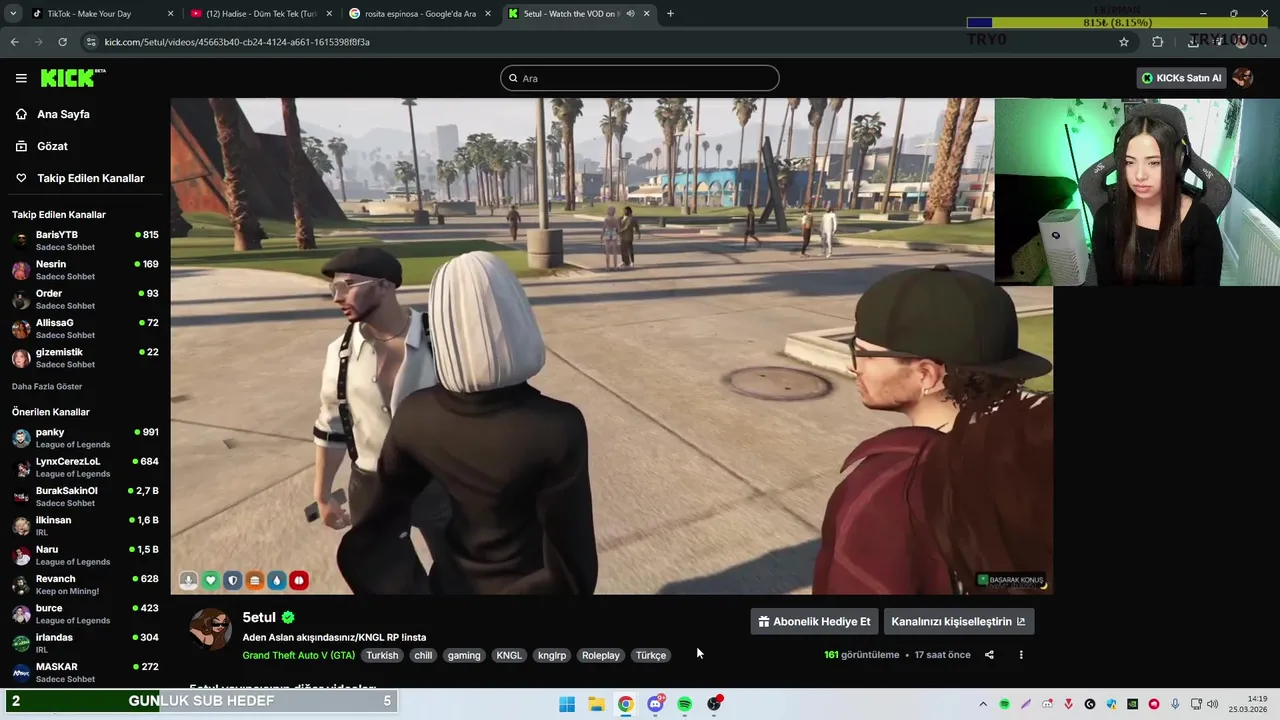Viewport: 1280px width, 720px height.
Task: Open Spotify from the taskbar
Action: pyautogui.click(x=684, y=704)
